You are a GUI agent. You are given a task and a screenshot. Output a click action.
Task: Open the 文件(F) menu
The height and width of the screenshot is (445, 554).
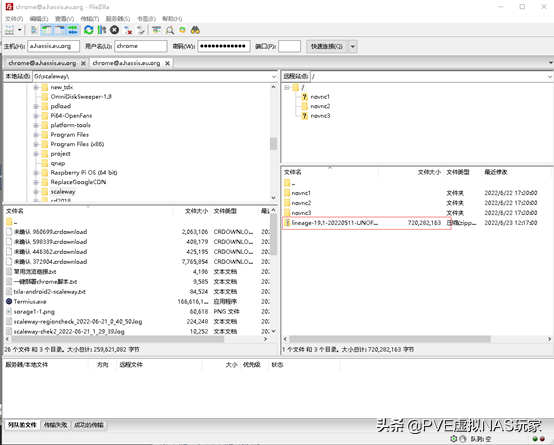pos(14,19)
